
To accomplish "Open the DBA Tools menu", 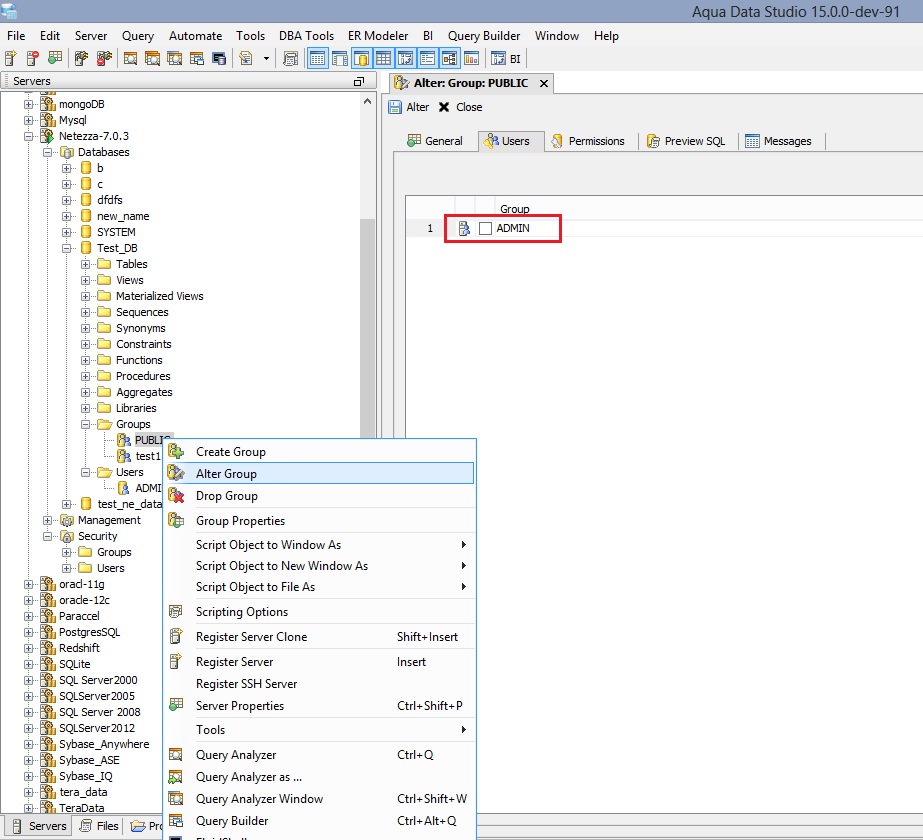I will (306, 36).
